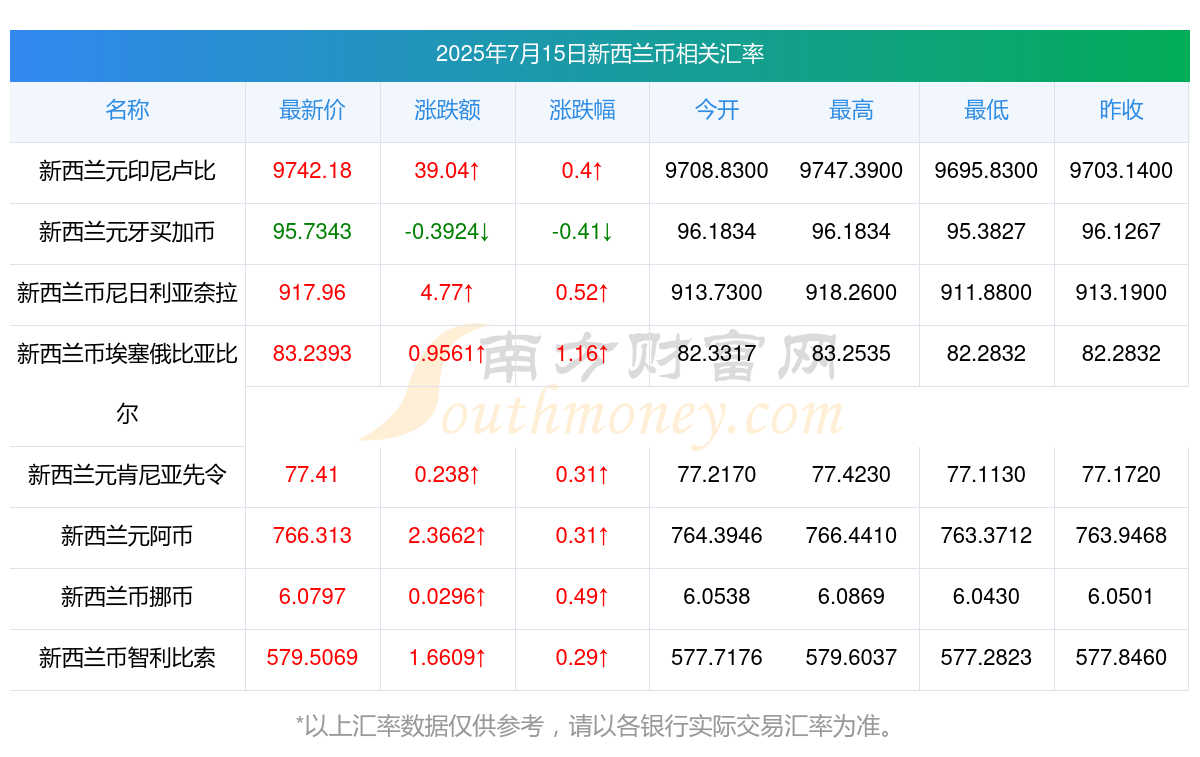This screenshot has height=757, width=1200.
Task: Click lowest value 911.8800
Action: 986,293
